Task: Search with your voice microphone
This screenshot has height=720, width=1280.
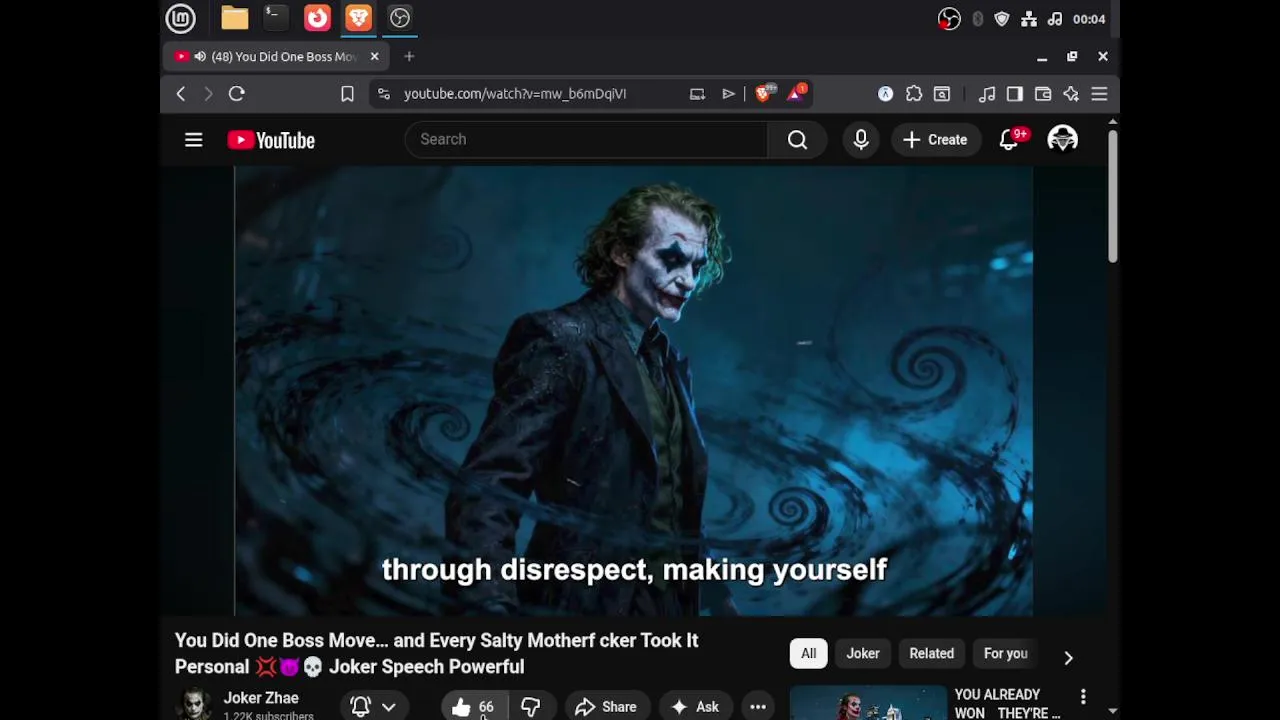Action: 861,140
